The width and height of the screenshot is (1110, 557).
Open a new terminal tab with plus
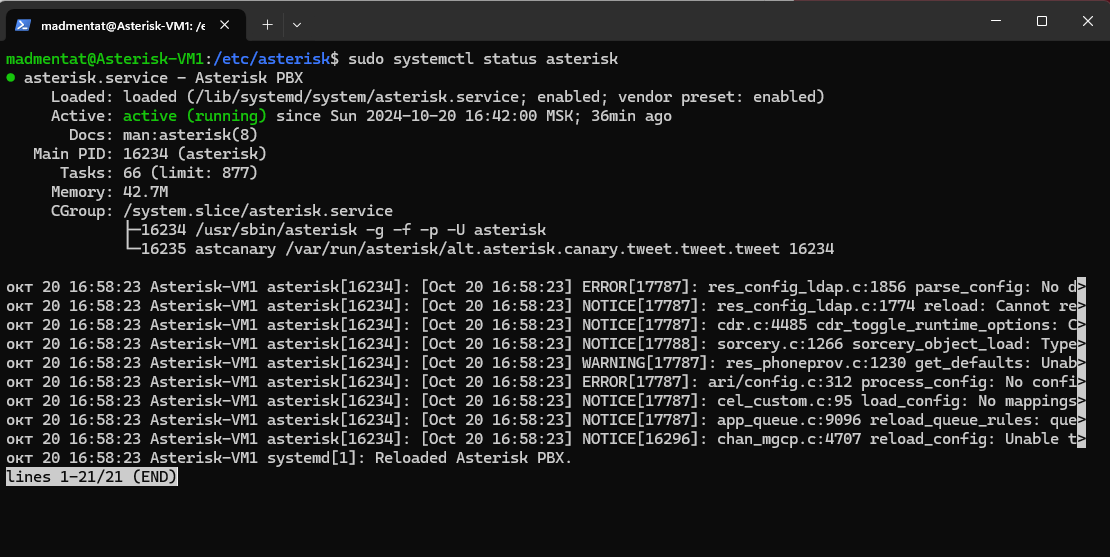(x=267, y=25)
